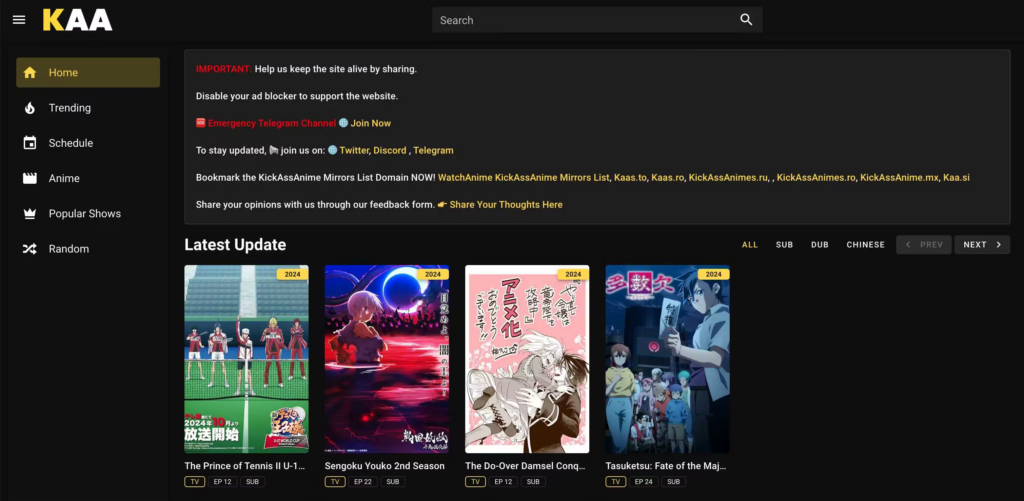The image size is (1024, 501).
Task: Open the Twitter link
Action: click(354, 150)
